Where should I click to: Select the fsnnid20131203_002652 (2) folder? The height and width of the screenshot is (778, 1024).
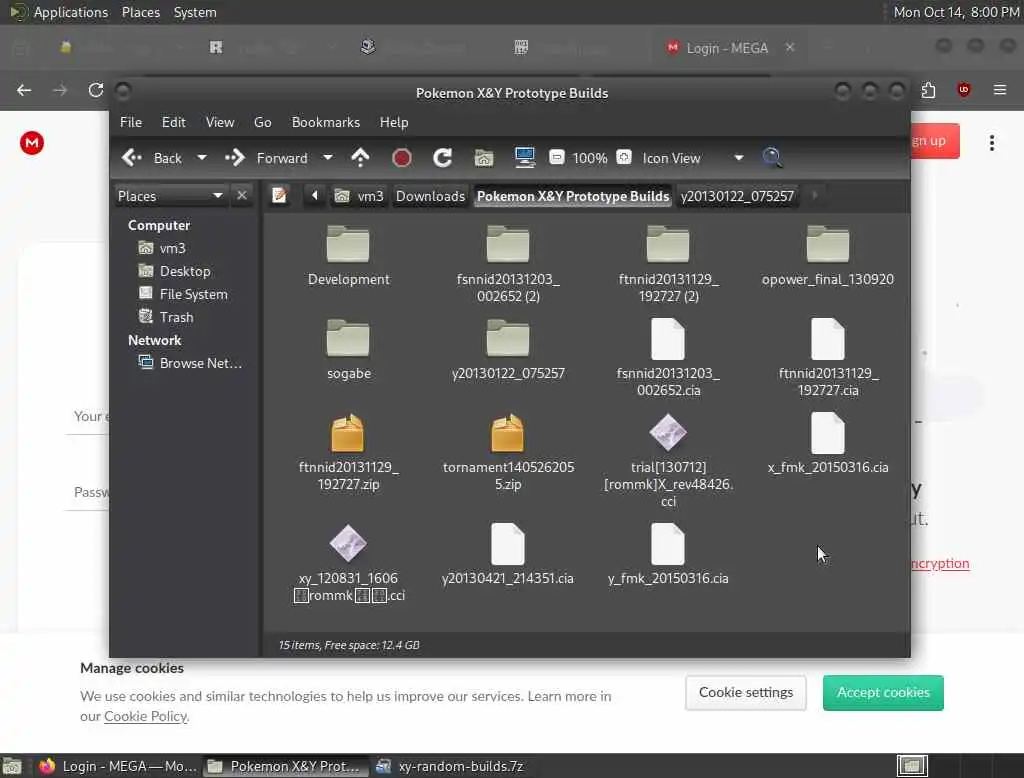(x=507, y=263)
